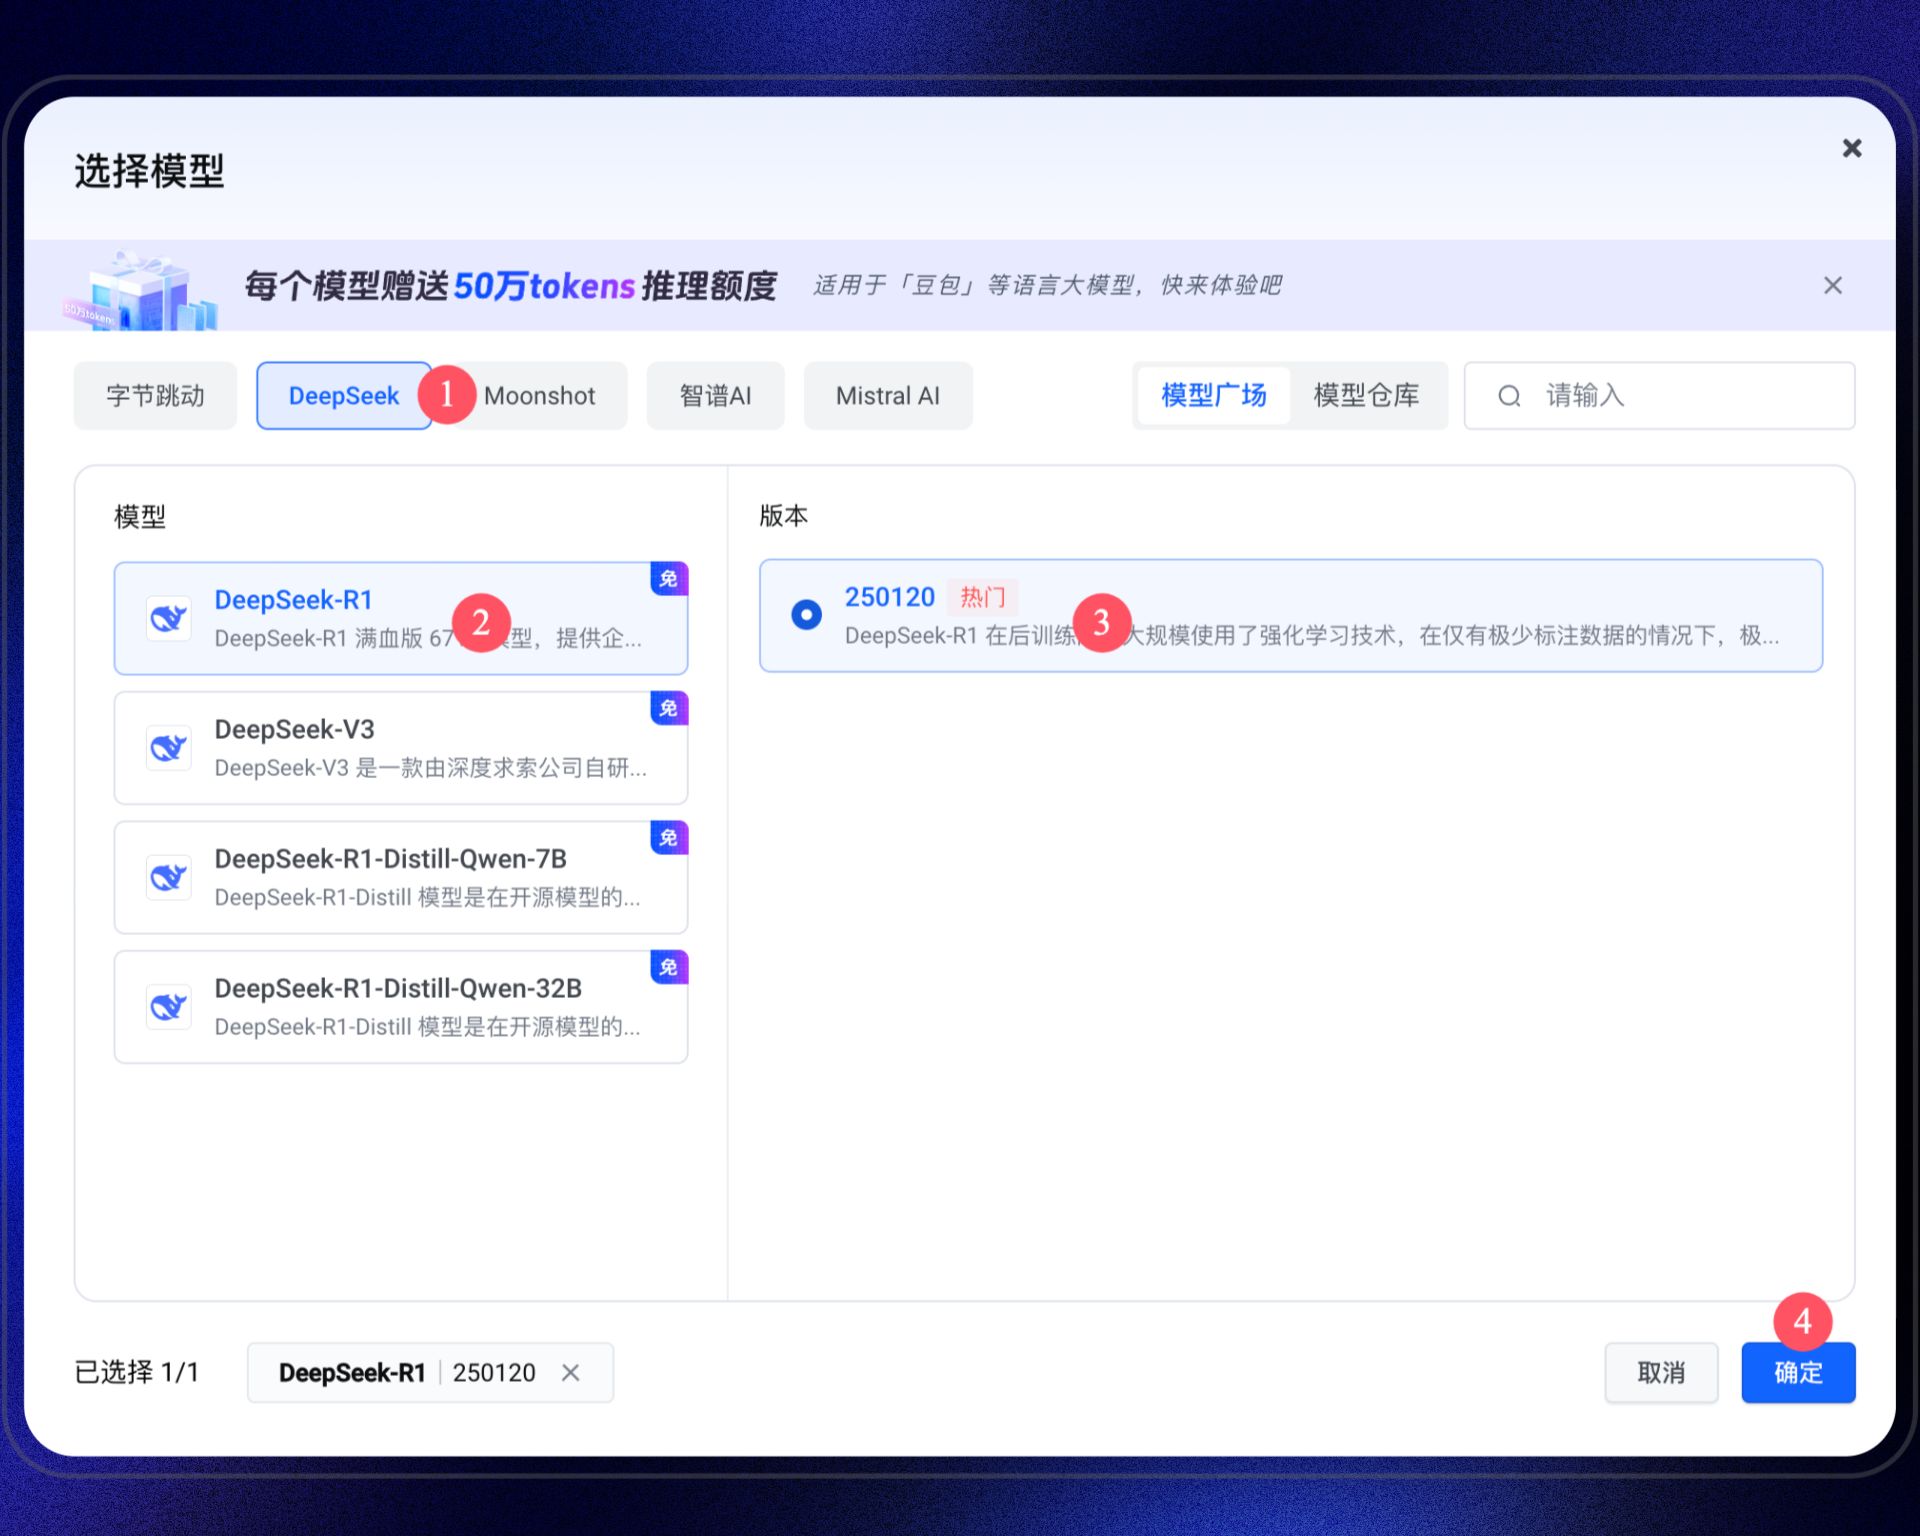Choose the Moonshot provider filter

(545, 396)
